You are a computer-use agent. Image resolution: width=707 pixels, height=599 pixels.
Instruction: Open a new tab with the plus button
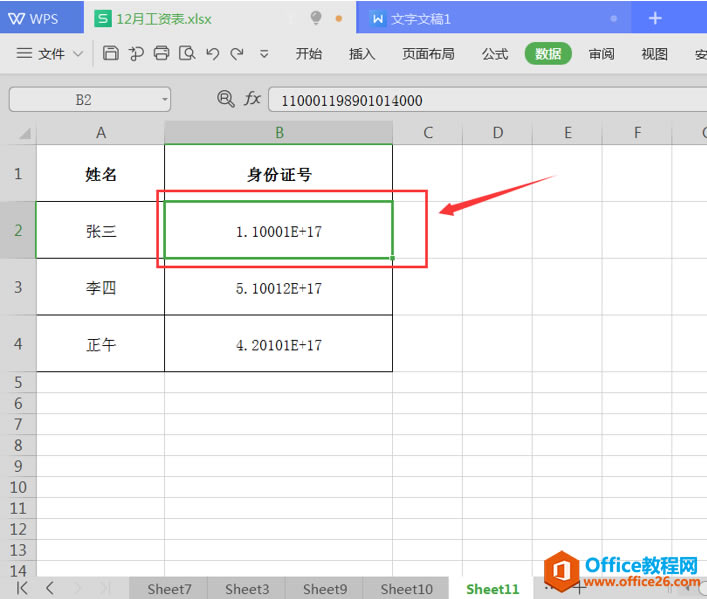[655, 18]
